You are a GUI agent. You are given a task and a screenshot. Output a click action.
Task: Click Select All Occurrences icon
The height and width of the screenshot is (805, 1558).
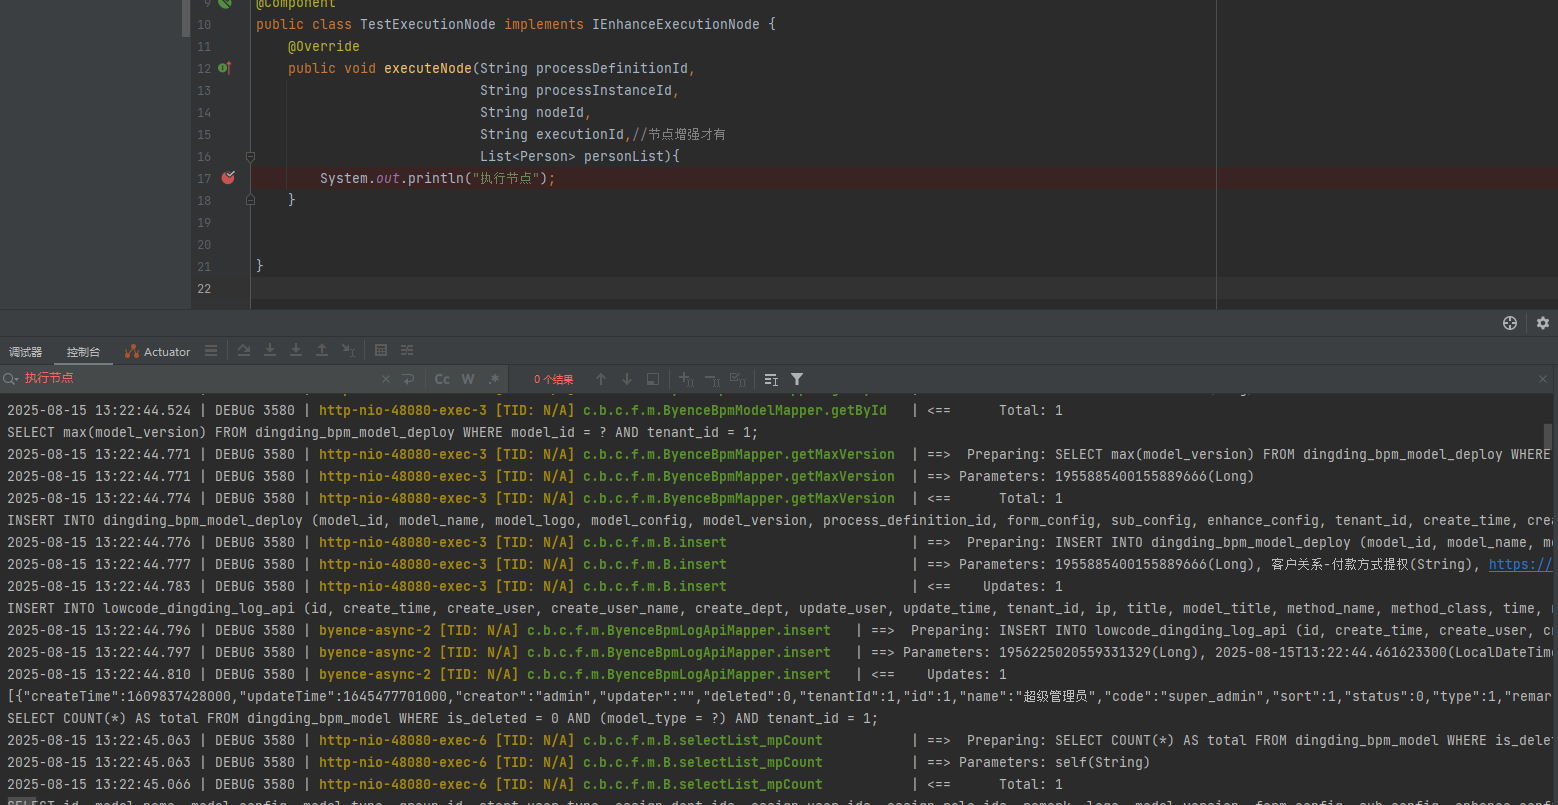click(738, 379)
